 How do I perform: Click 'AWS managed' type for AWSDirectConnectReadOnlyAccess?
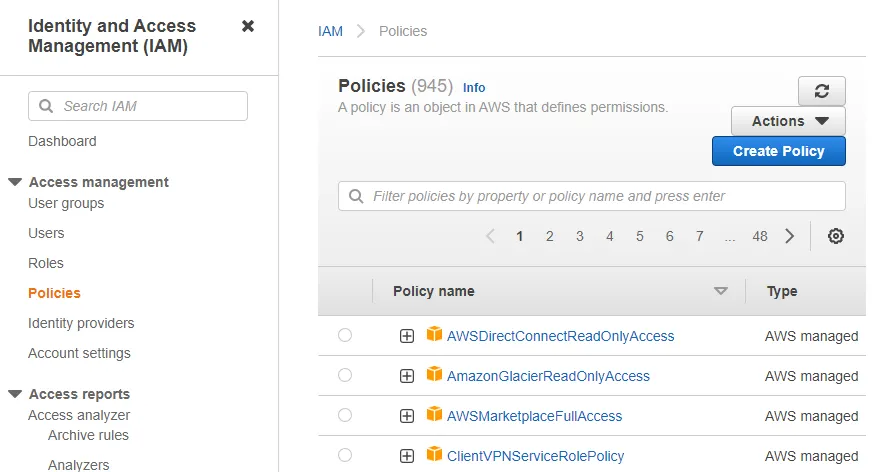coord(811,336)
